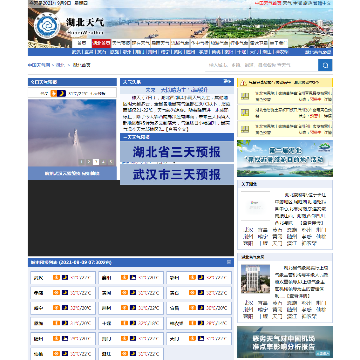Click the daytime icon in the 十堰 card
360x360 pixels.
tap(124, 323)
